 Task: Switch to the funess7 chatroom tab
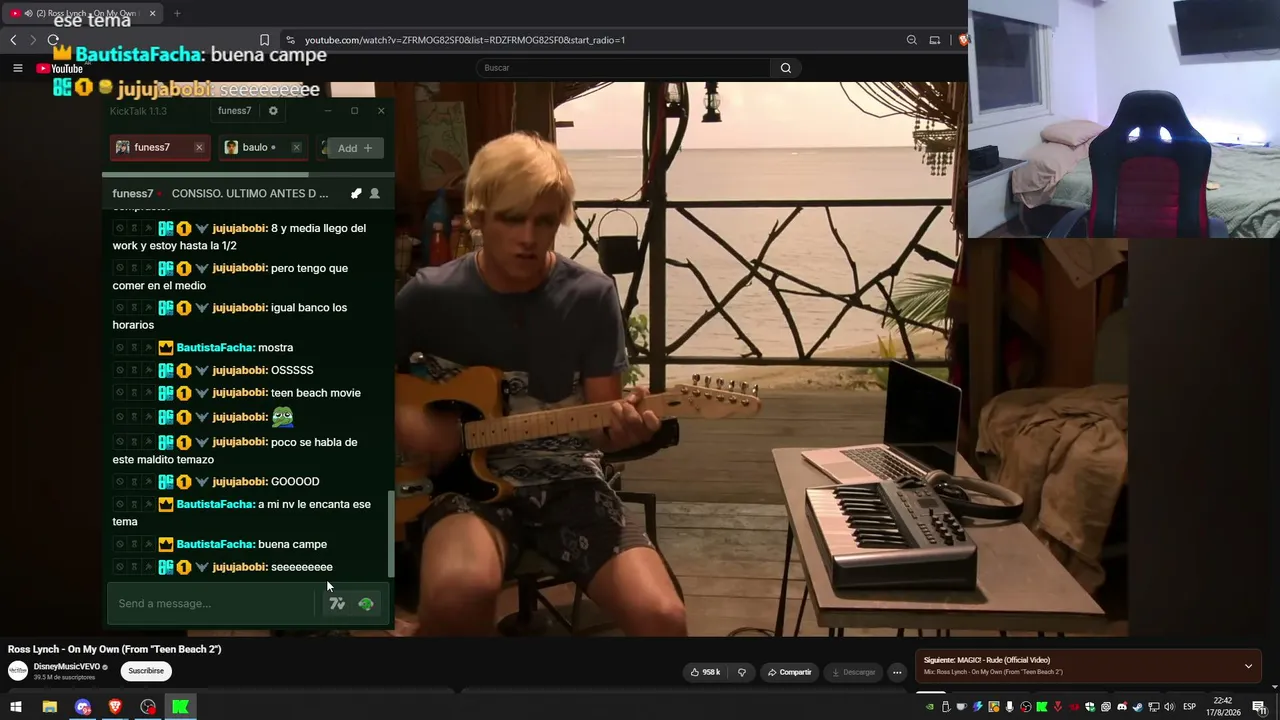point(160,148)
